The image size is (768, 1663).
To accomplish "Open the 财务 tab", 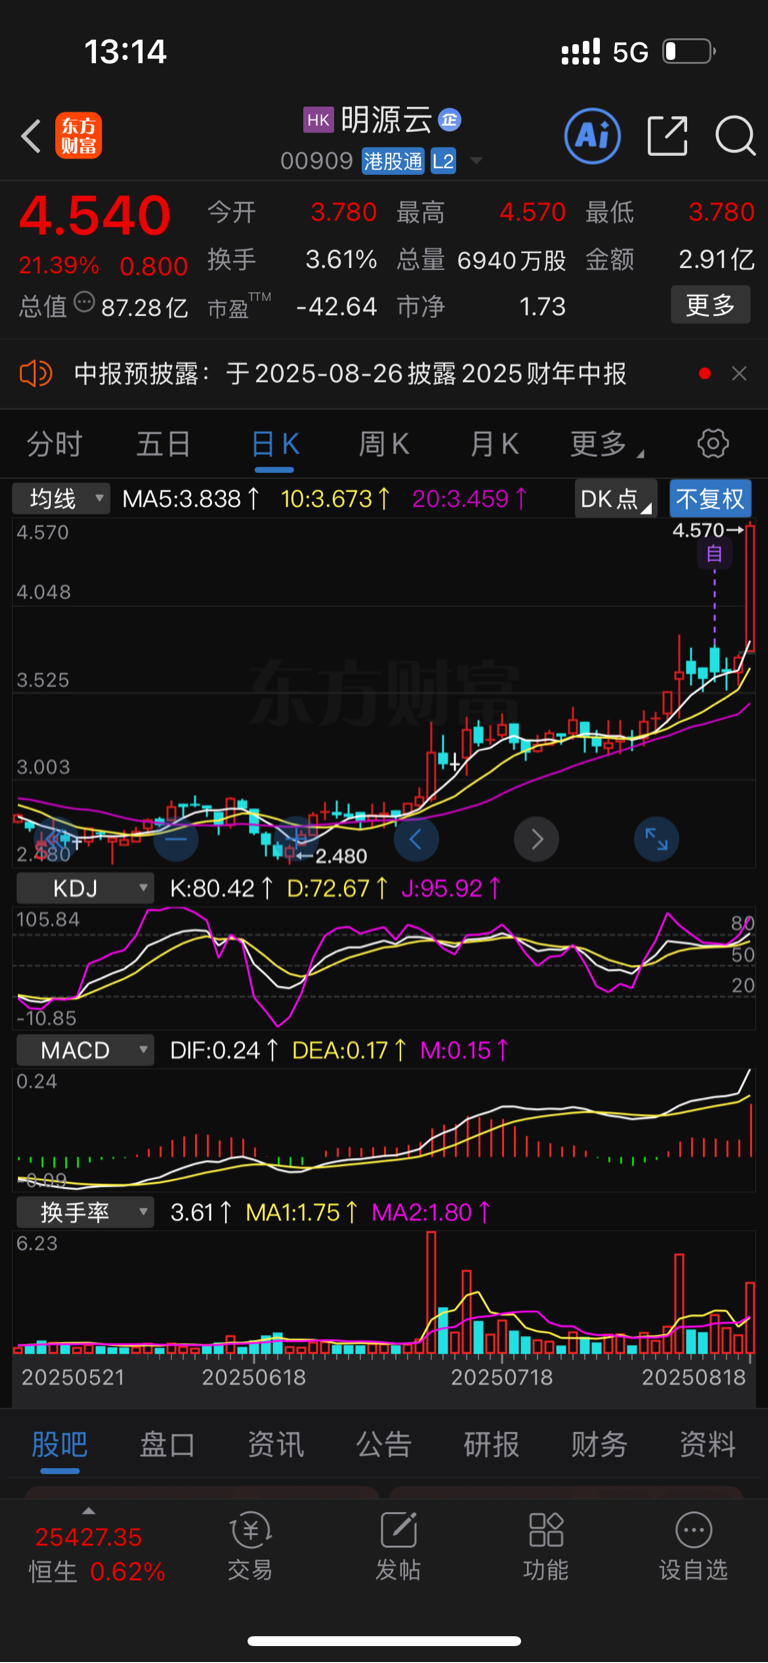I will (x=599, y=1444).
